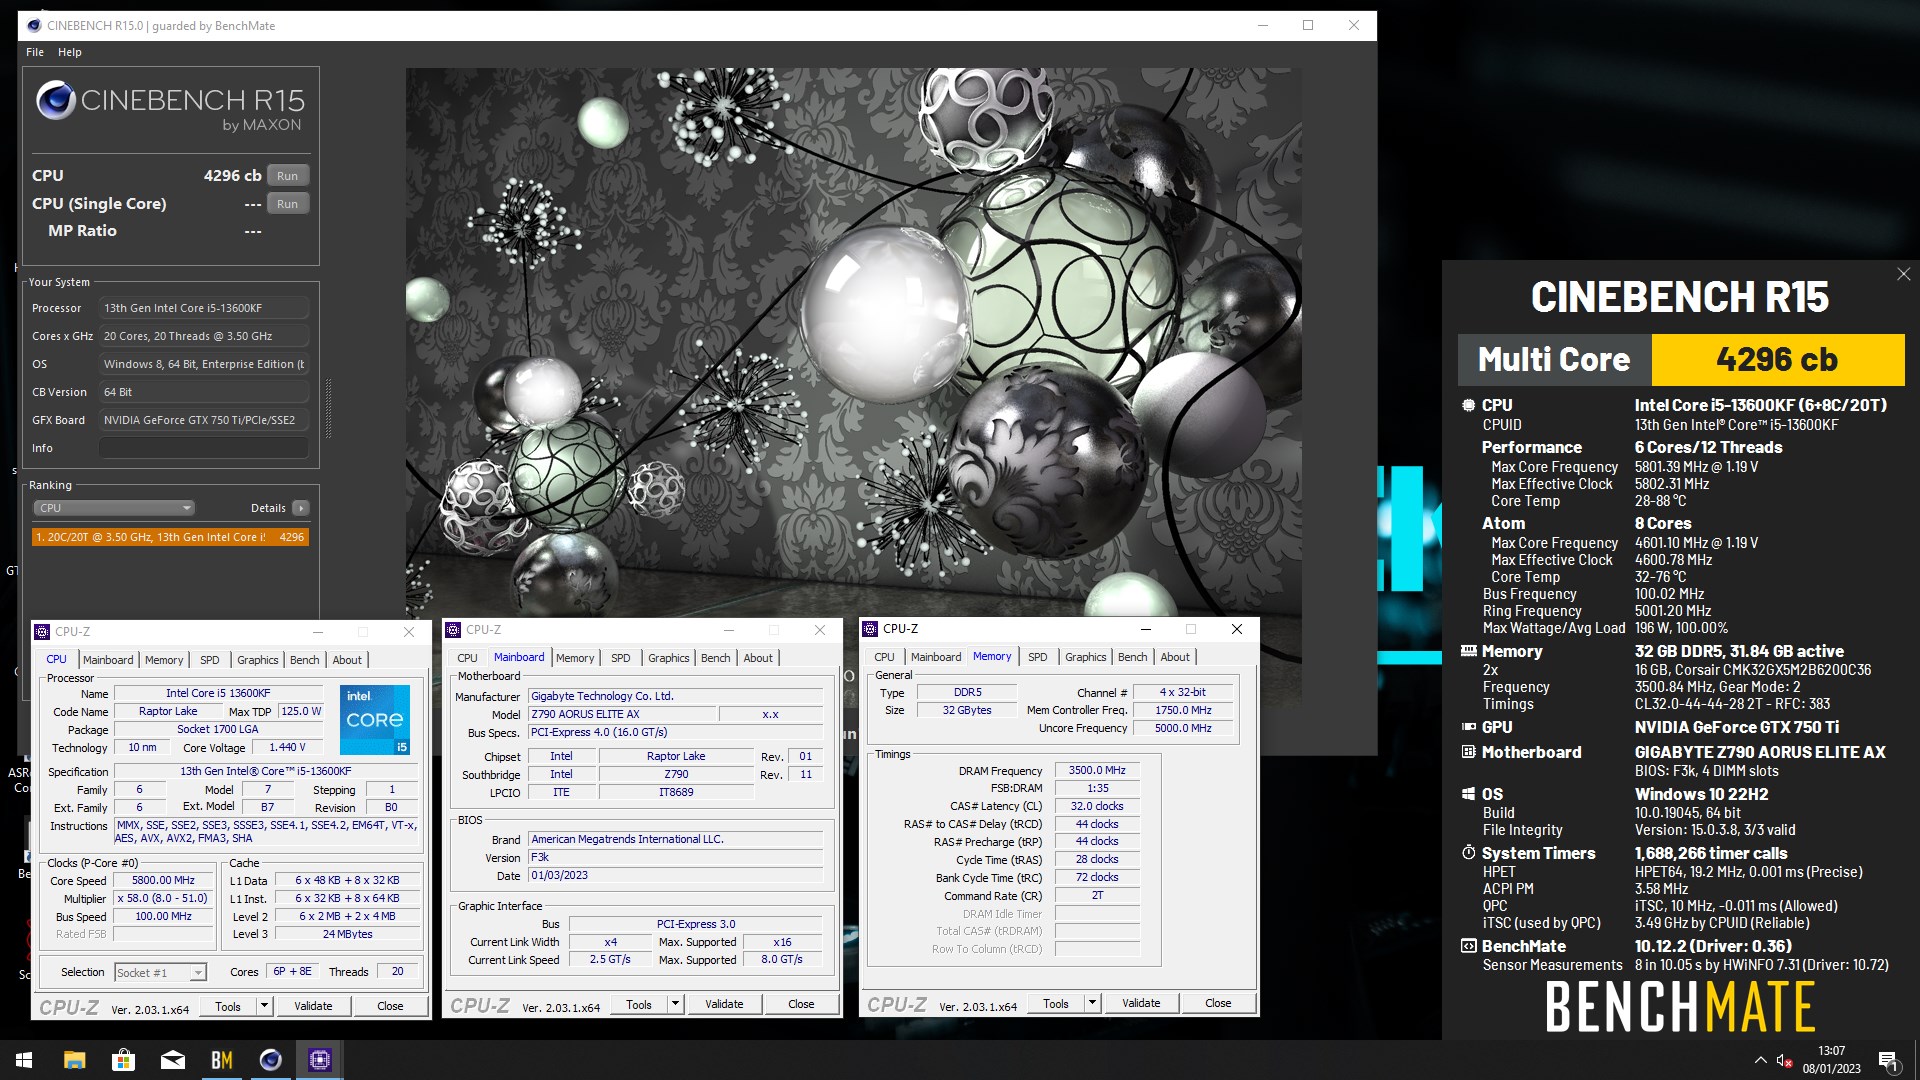Open Windows Start menu
Viewport: 1920px width, 1080px height.
pos(24,1060)
